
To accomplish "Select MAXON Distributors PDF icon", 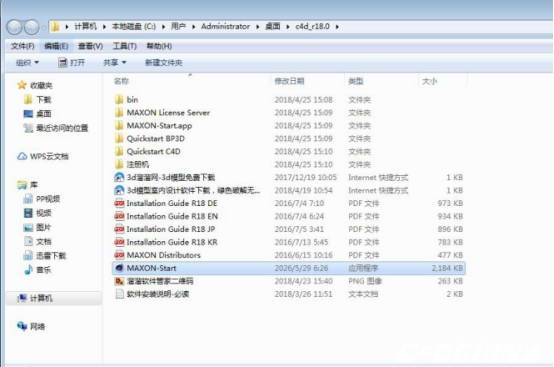I will 119,255.
